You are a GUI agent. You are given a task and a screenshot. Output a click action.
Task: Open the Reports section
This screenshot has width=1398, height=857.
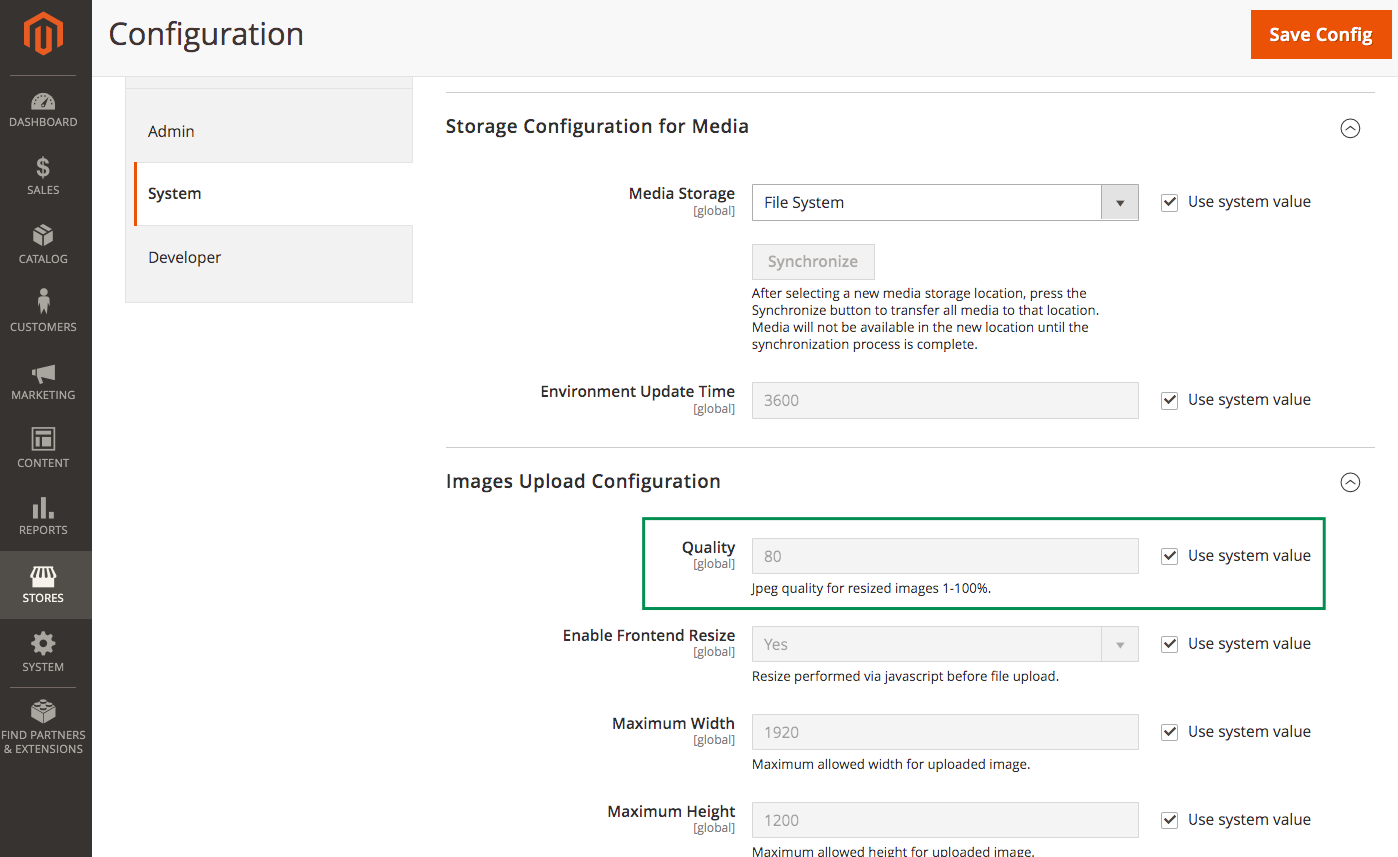[x=43, y=515]
